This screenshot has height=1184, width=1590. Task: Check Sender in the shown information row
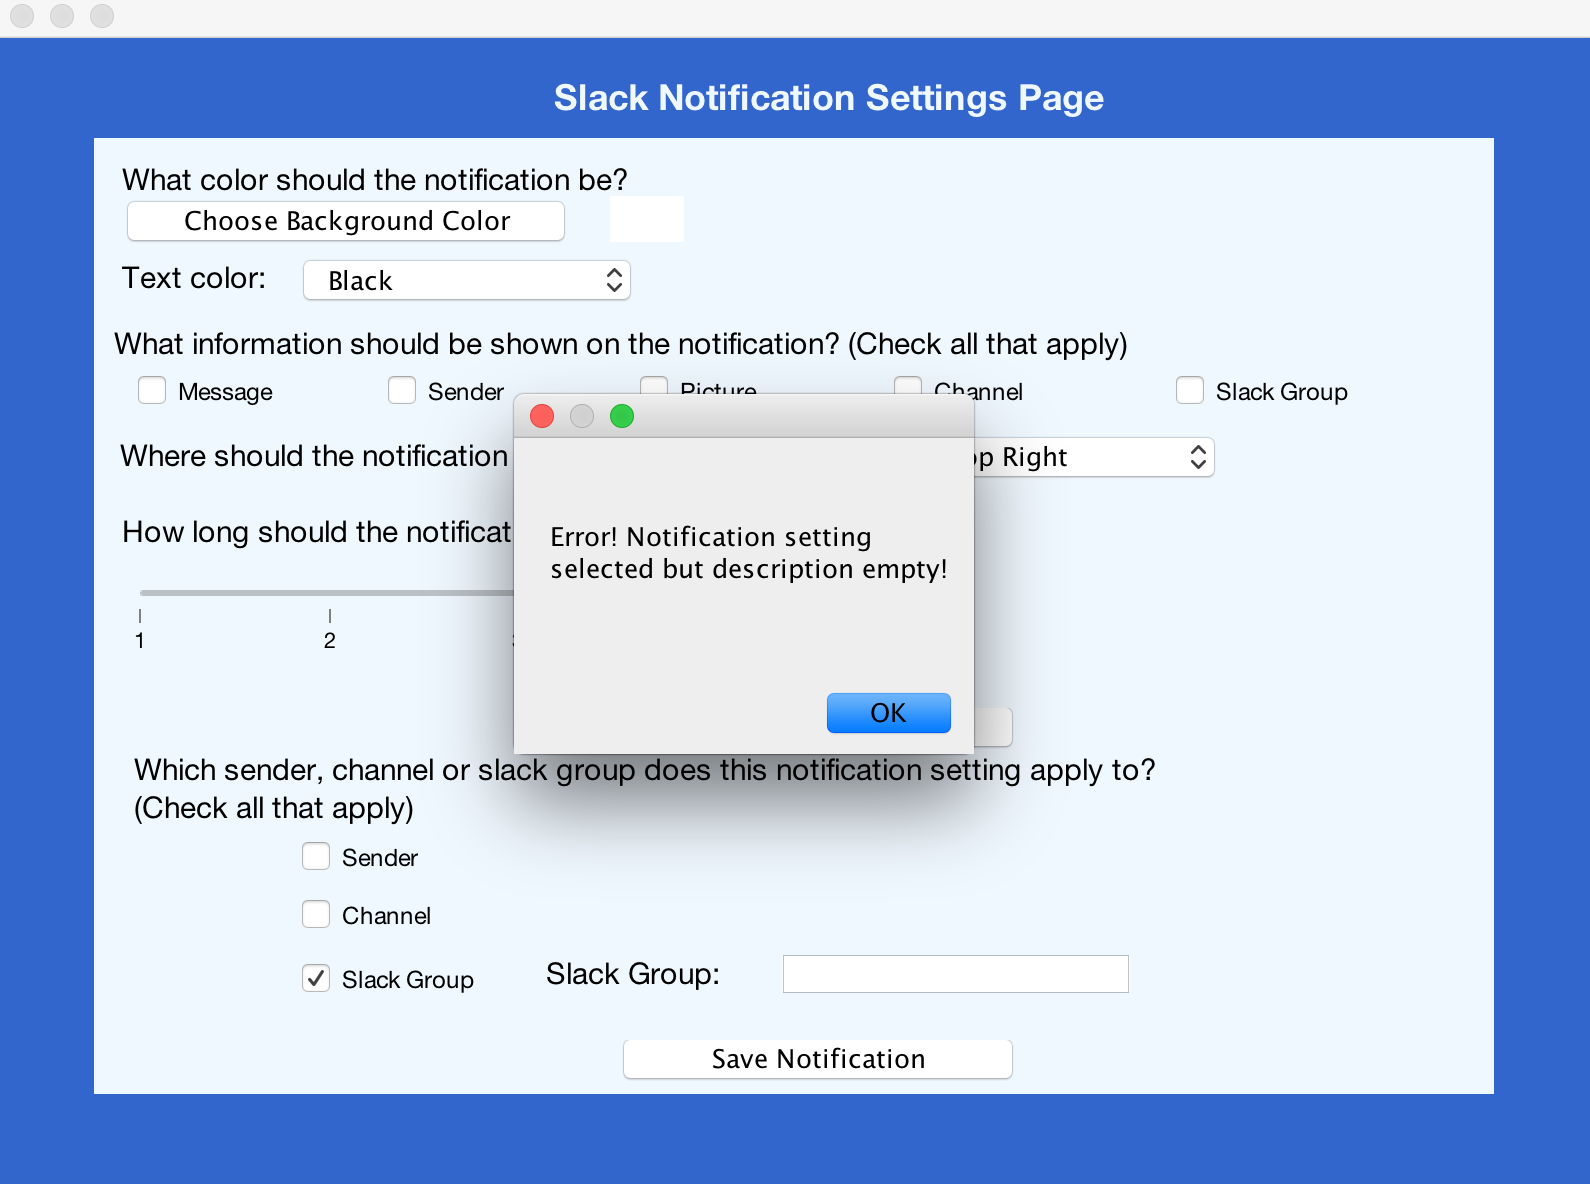click(402, 390)
